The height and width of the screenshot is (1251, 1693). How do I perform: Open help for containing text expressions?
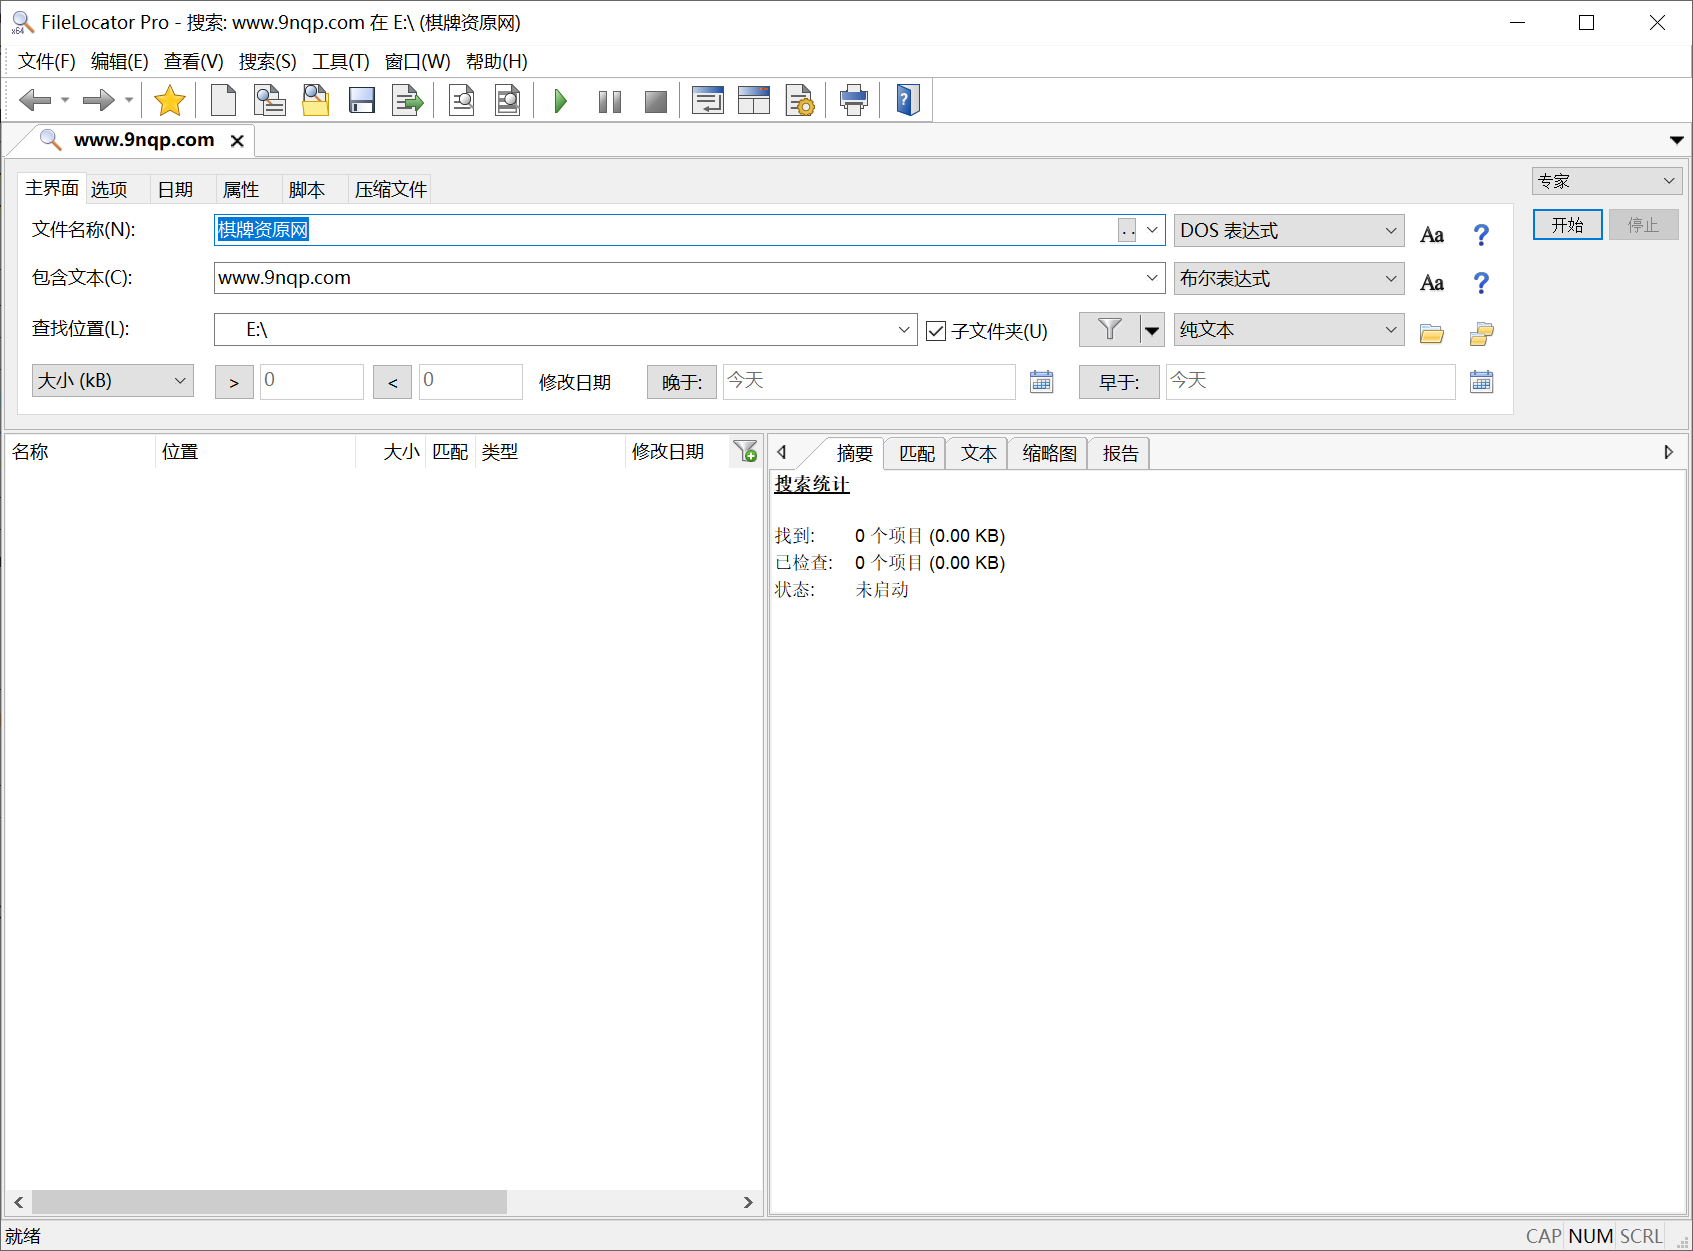click(1481, 283)
